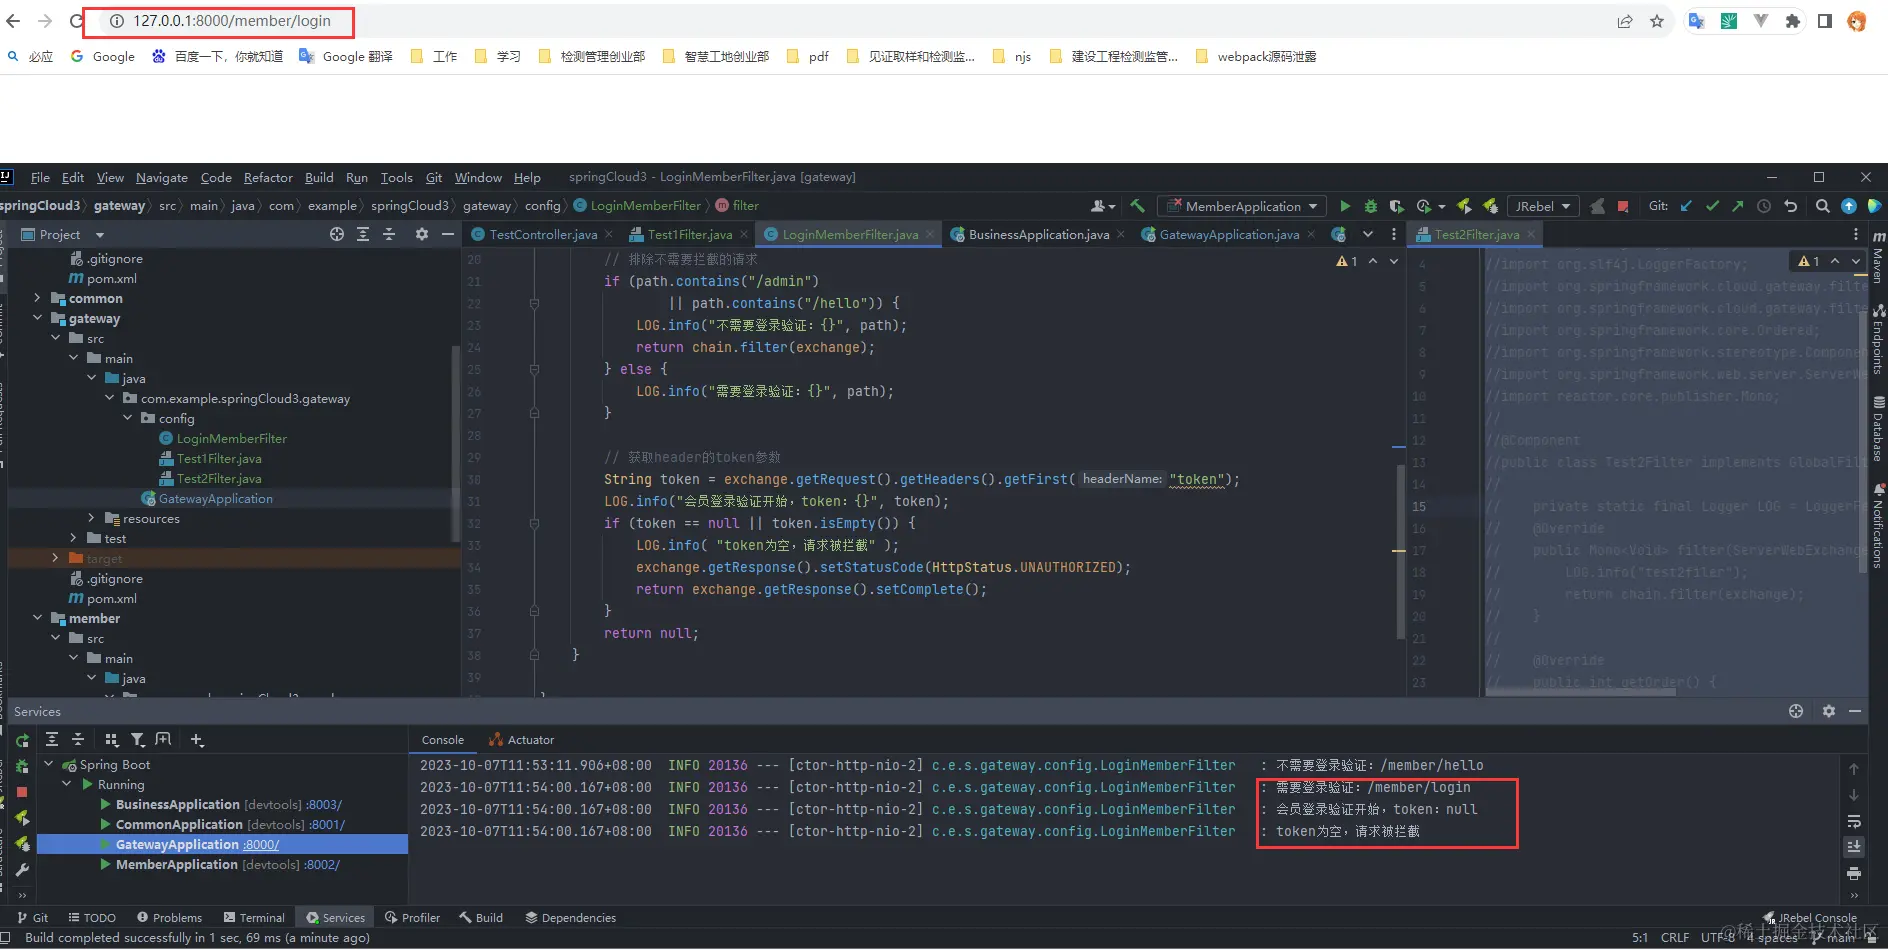Collapse Running node in Services
1888x950 pixels.
(67, 784)
